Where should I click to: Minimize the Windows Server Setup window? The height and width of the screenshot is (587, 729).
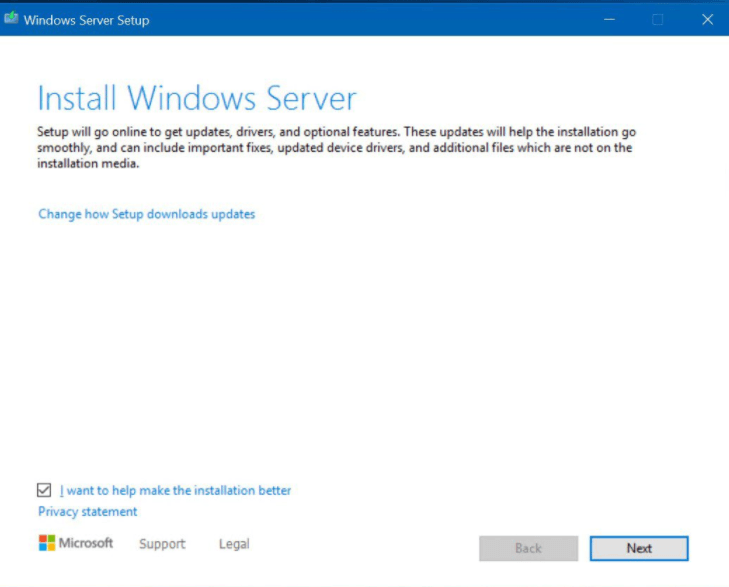607,19
